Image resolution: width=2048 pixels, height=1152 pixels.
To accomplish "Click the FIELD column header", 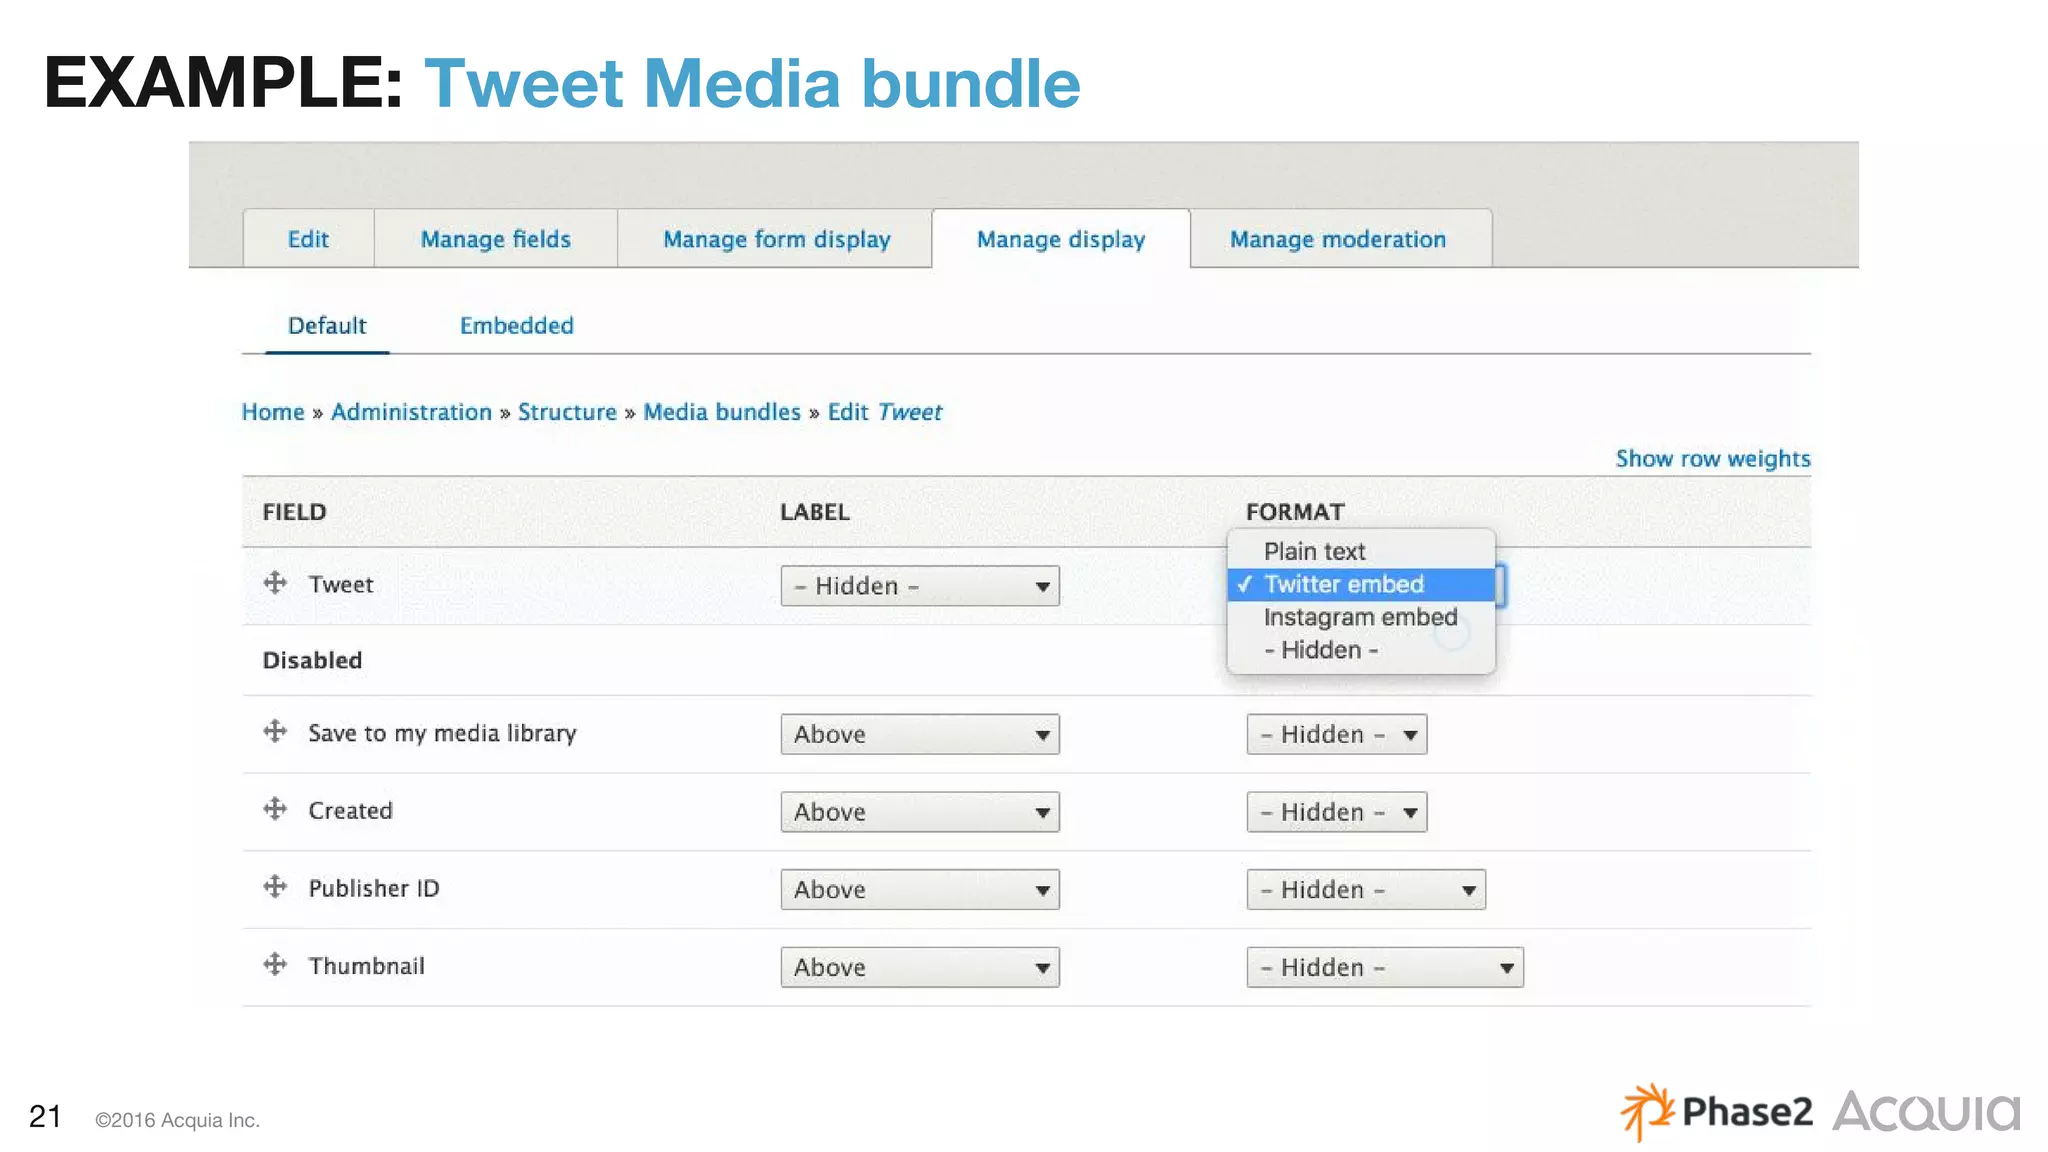I will 294,512.
